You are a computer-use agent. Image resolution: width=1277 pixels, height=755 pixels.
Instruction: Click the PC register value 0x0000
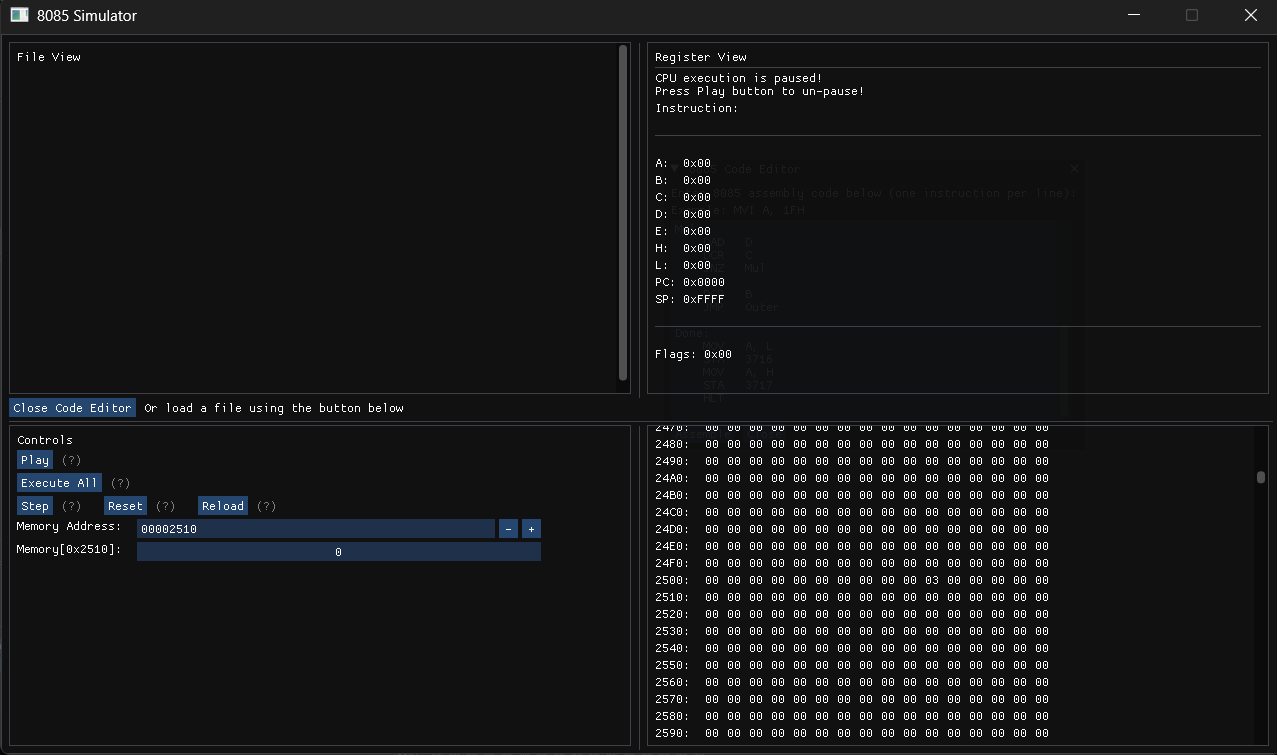click(704, 282)
